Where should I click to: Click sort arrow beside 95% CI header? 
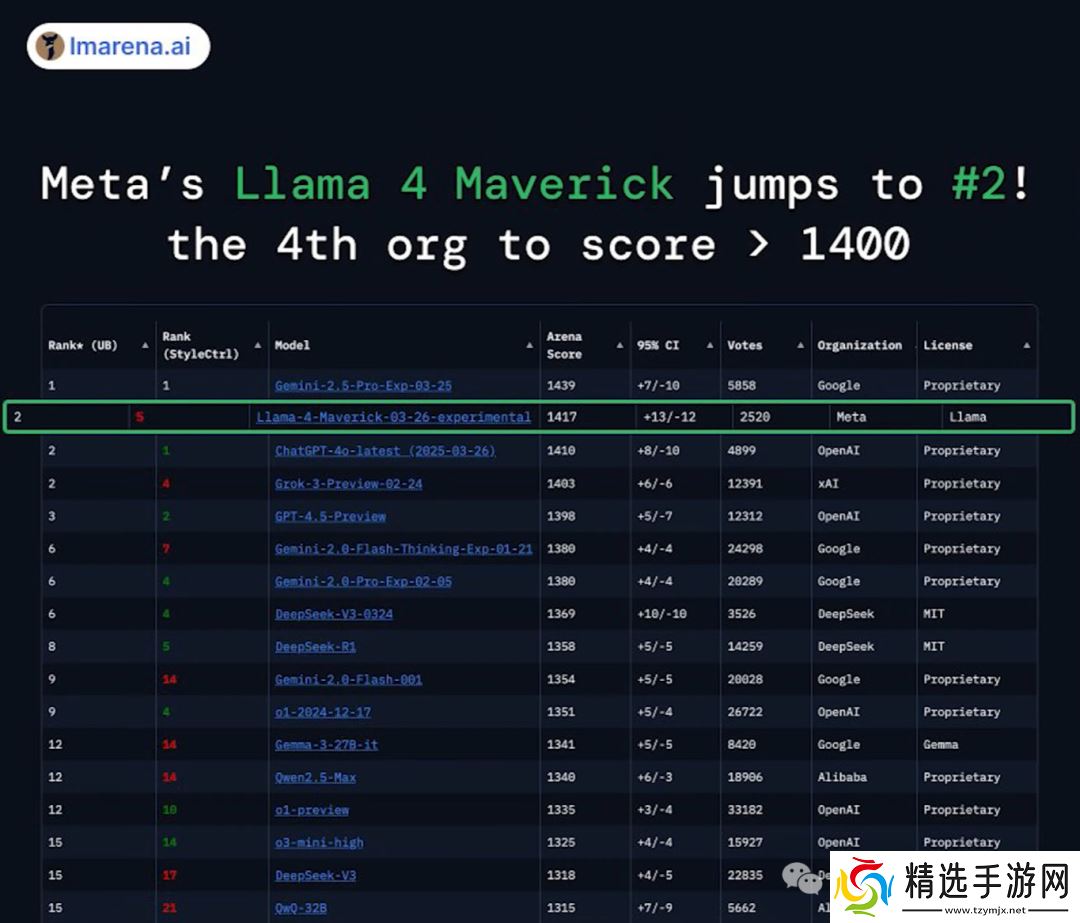710,345
